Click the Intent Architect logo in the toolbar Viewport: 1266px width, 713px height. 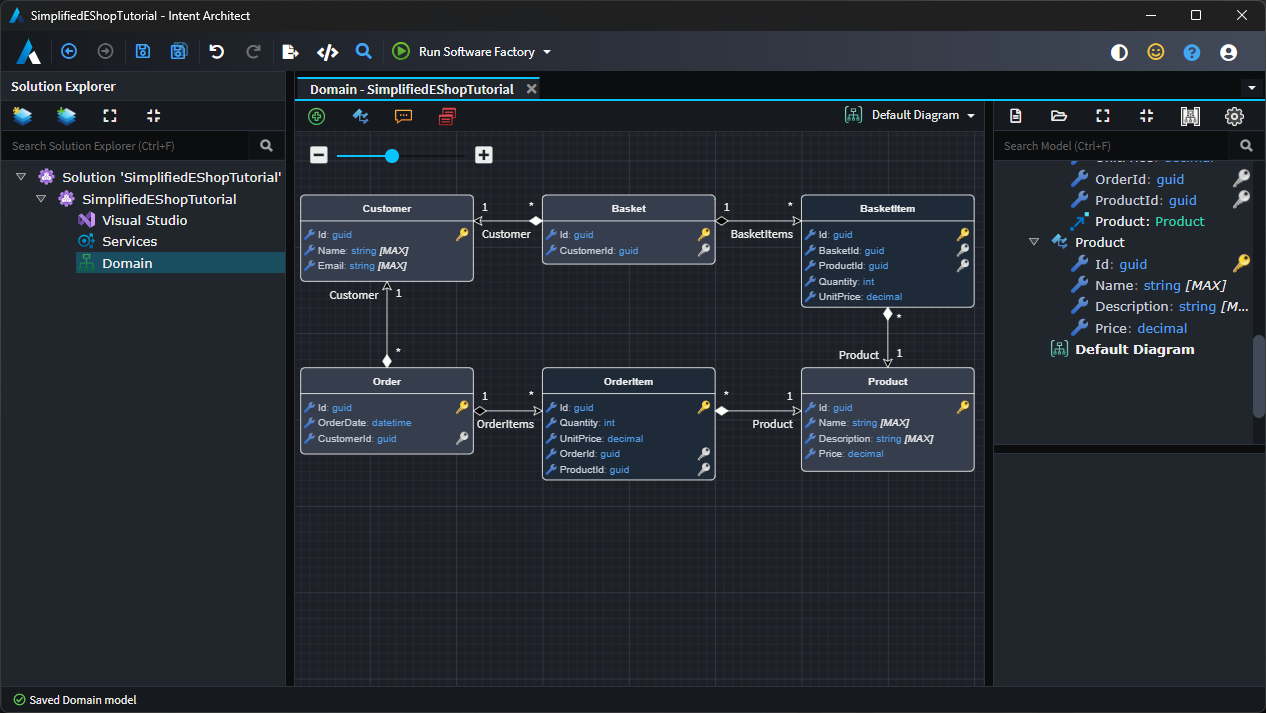click(28, 52)
